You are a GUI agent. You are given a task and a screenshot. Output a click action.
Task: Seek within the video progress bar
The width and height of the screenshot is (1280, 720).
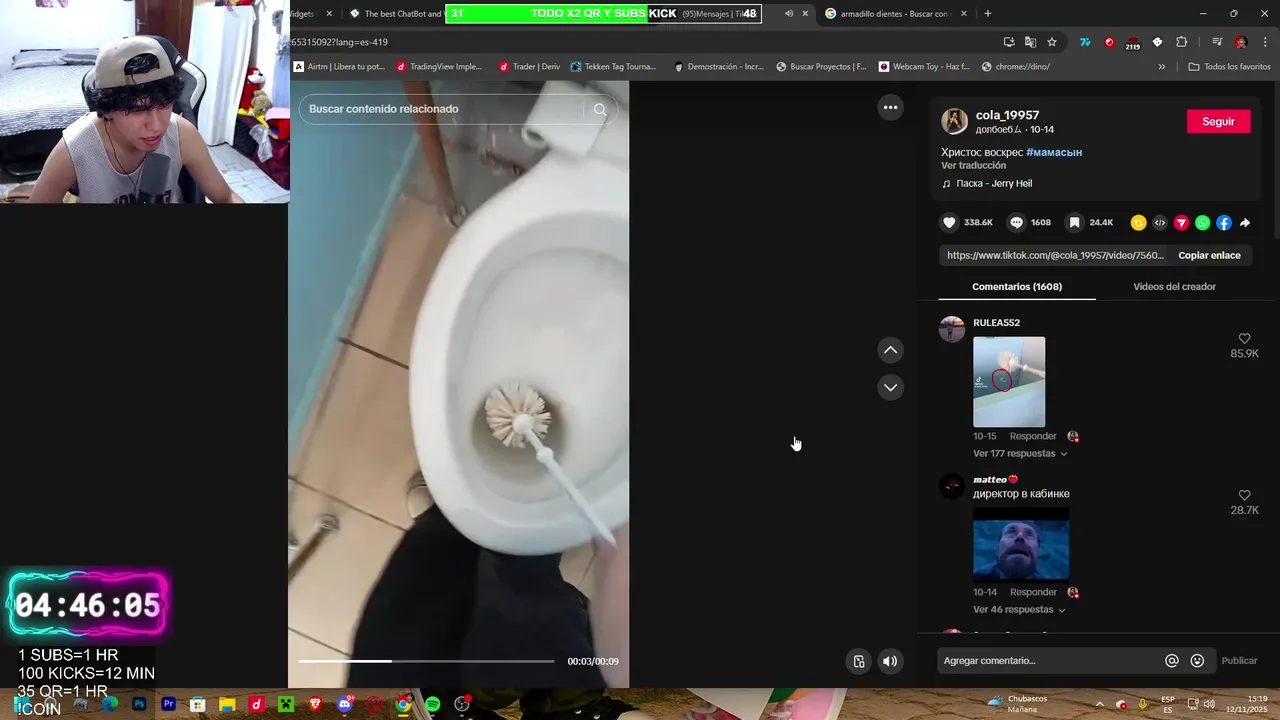(426, 661)
